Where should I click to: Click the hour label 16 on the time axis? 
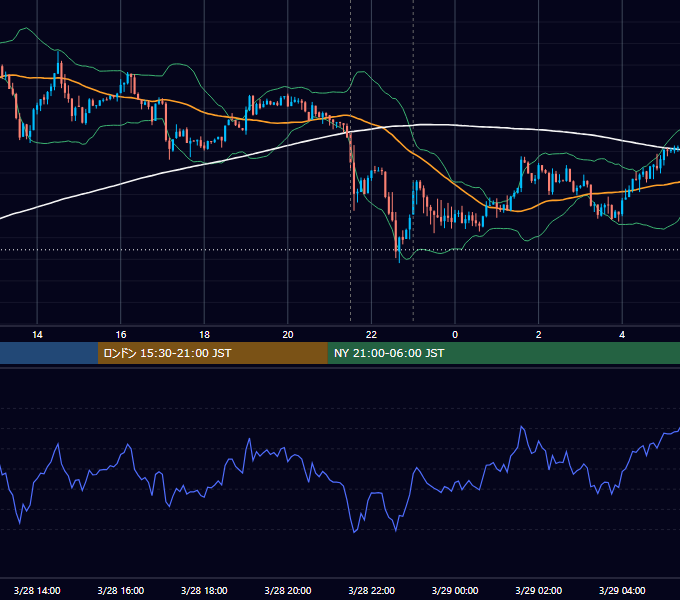tap(121, 335)
